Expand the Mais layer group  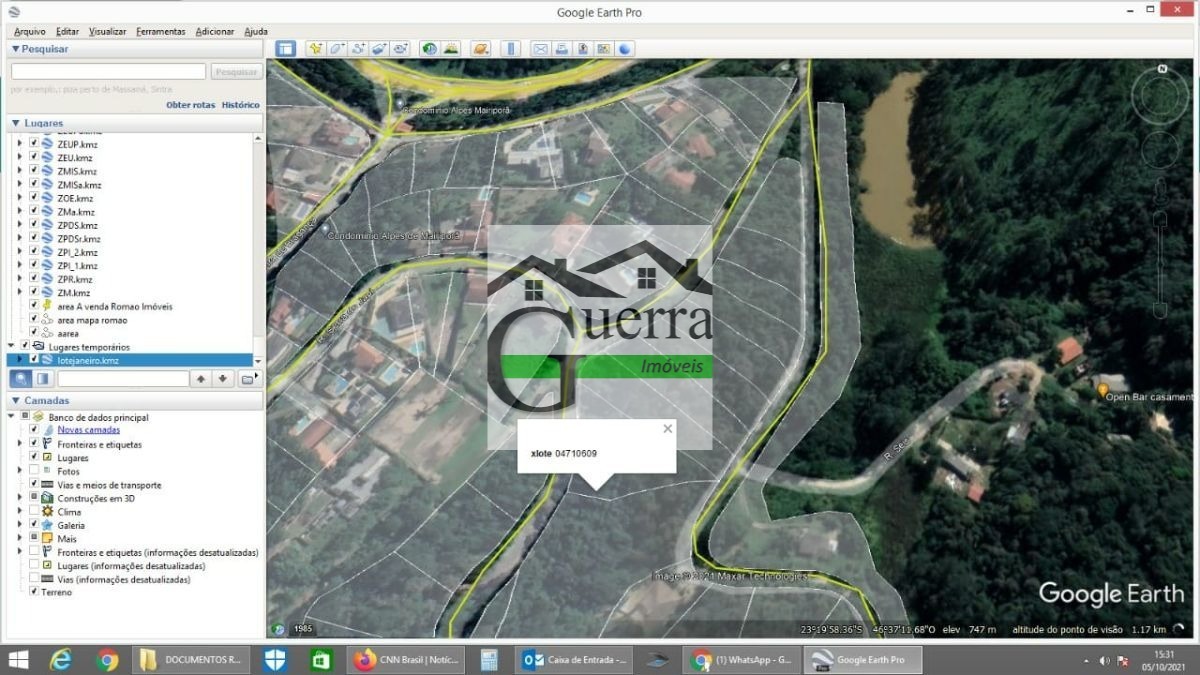click(20, 538)
